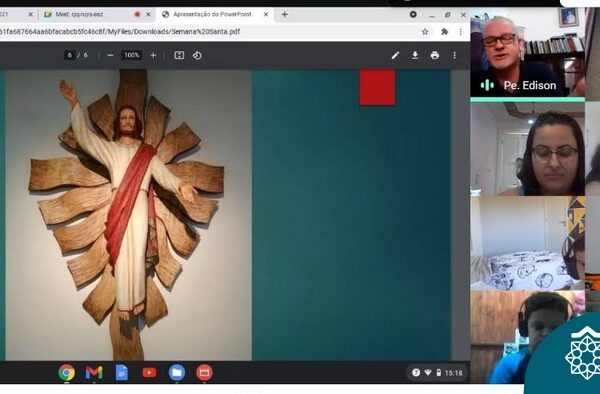Open Gmail from the shelf

click(x=94, y=372)
